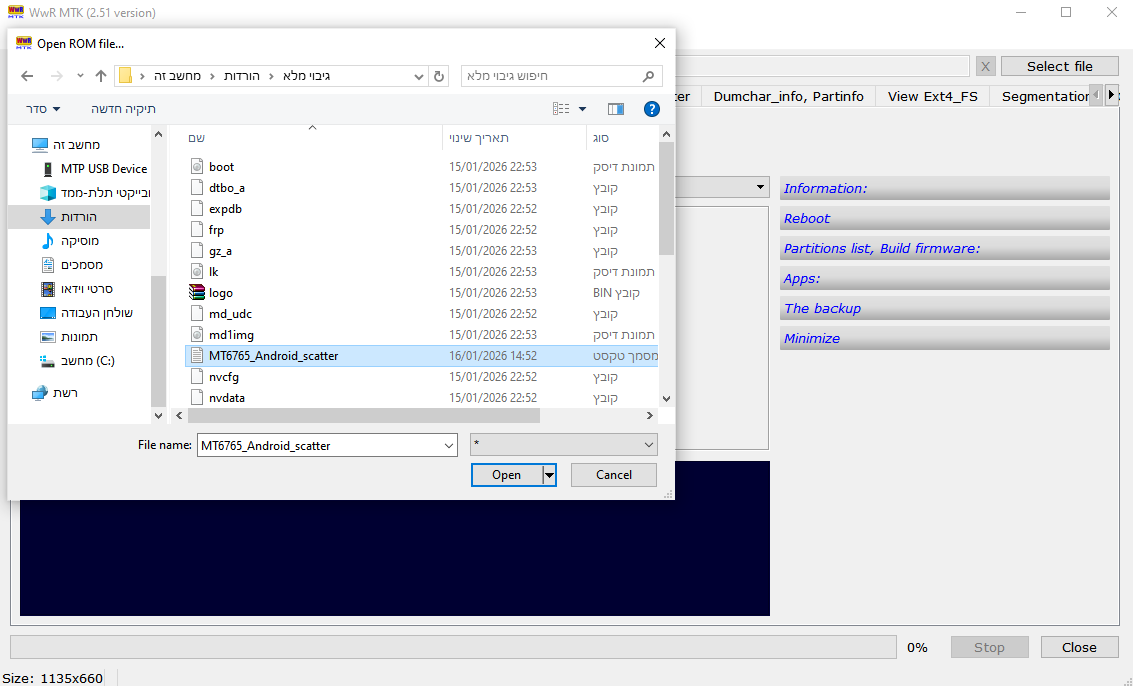1133x686 pixels.
Task: Click the help question mark icon
Action: coord(651,109)
